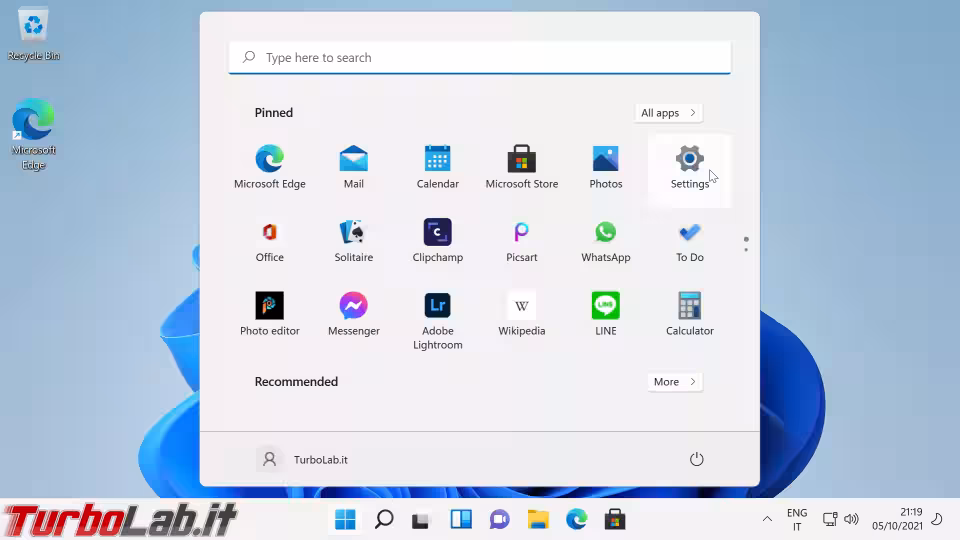The height and width of the screenshot is (540, 960).
Task: Open WhatsApp from pinned apps
Action: pyautogui.click(x=606, y=241)
